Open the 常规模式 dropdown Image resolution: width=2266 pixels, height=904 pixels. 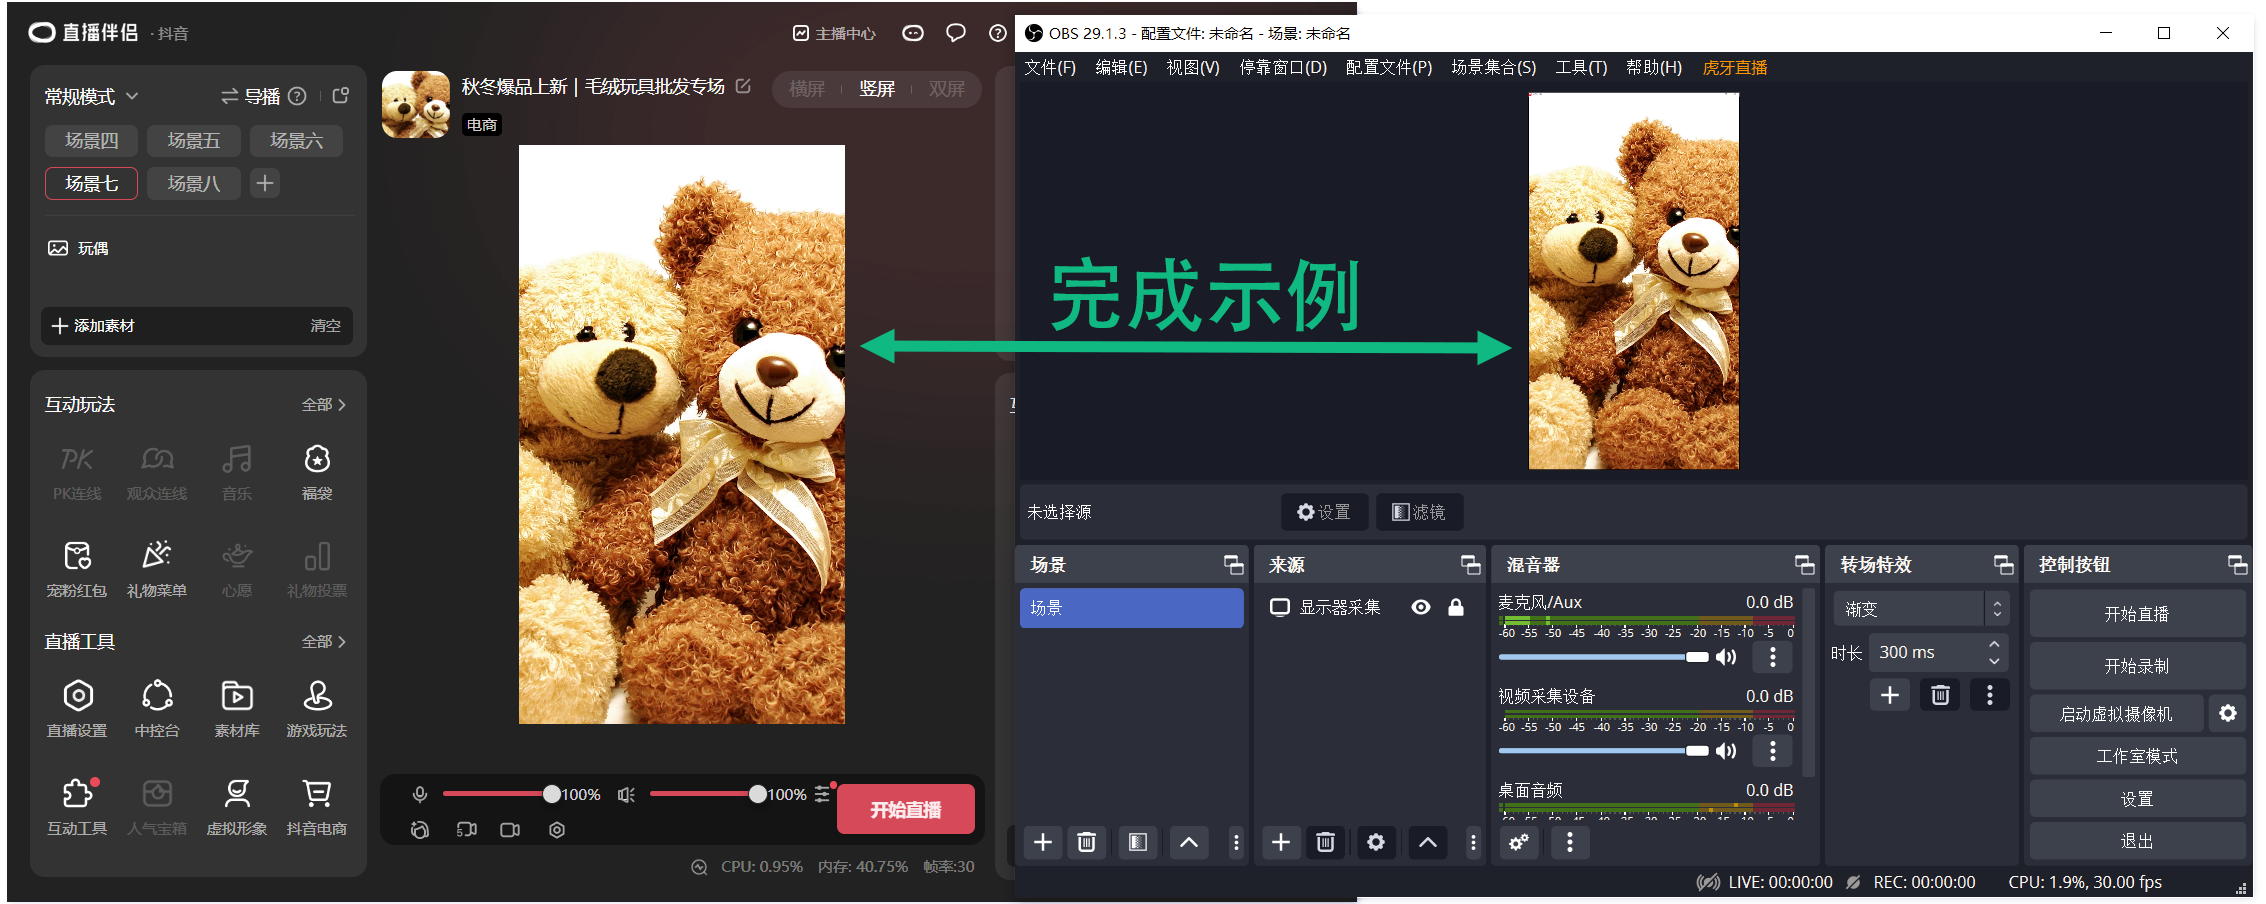point(90,96)
